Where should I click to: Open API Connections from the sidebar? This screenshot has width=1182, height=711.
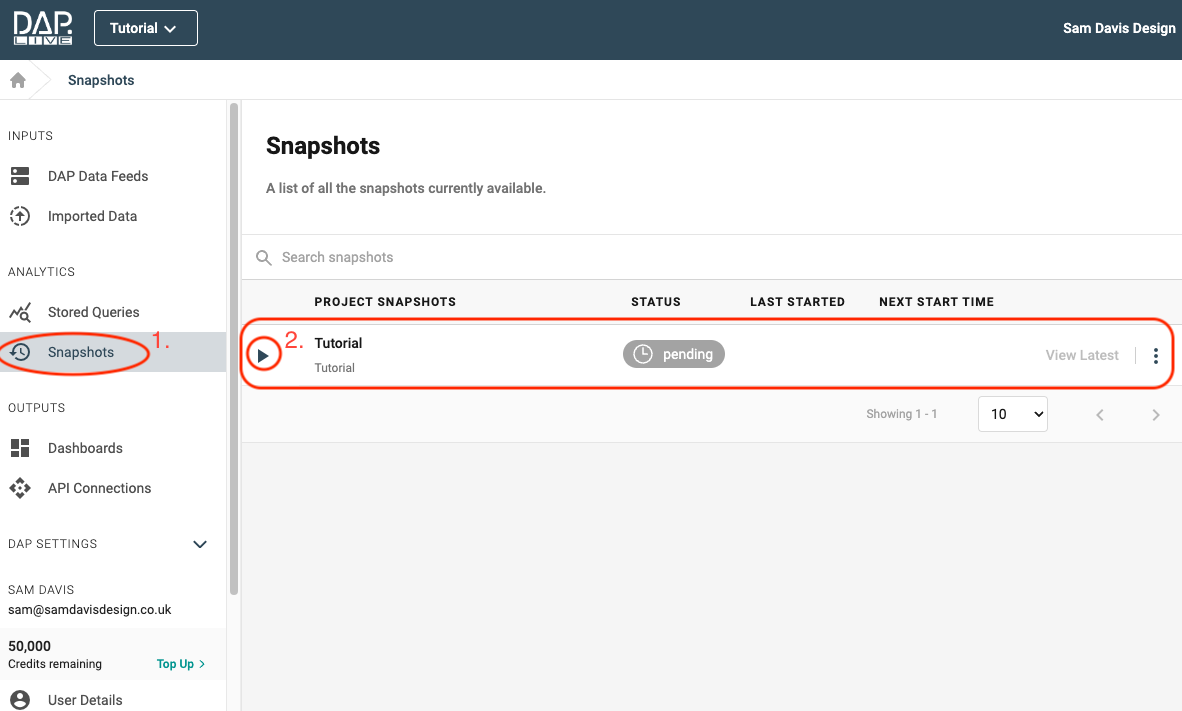click(99, 488)
